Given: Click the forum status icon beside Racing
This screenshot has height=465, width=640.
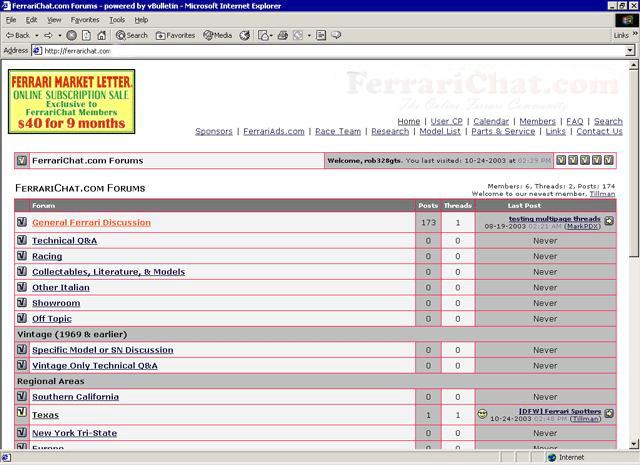Looking at the screenshot, I should point(22,256).
